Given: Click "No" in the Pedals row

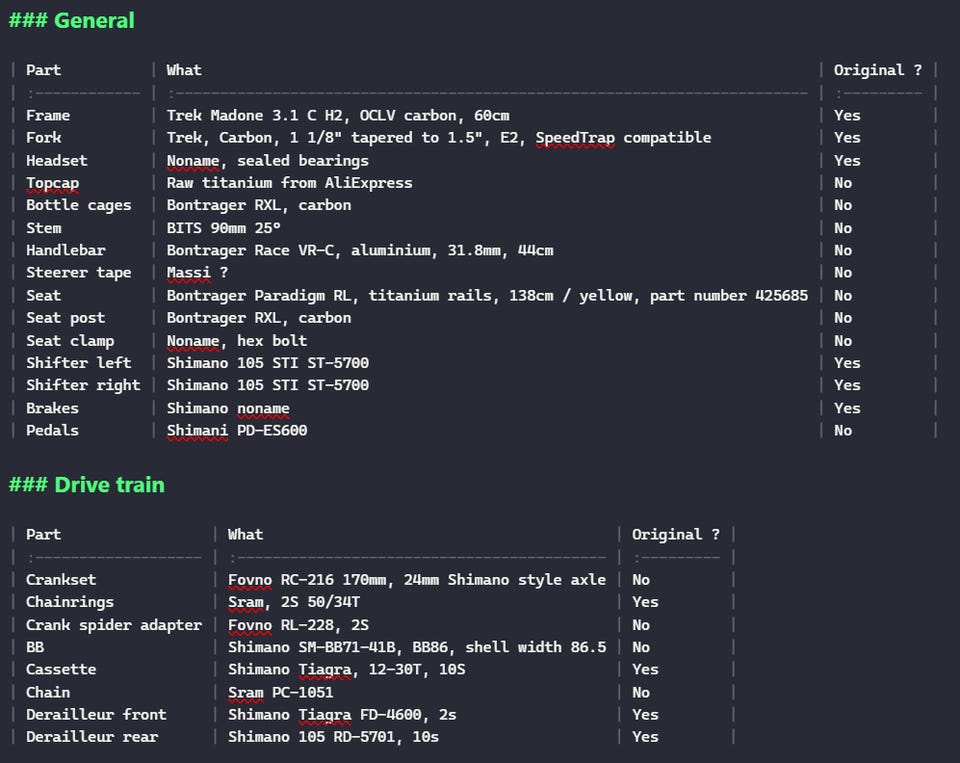Looking at the screenshot, I should 843,431.
